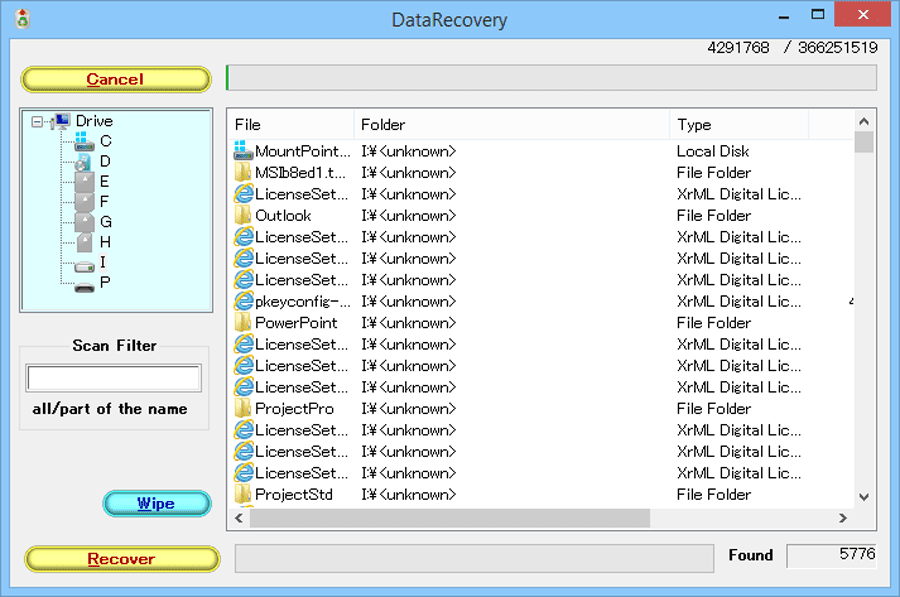Viewport: 900px width, 597px height.
Task: Click the '366251519' total counter
Action: point(837,48)
